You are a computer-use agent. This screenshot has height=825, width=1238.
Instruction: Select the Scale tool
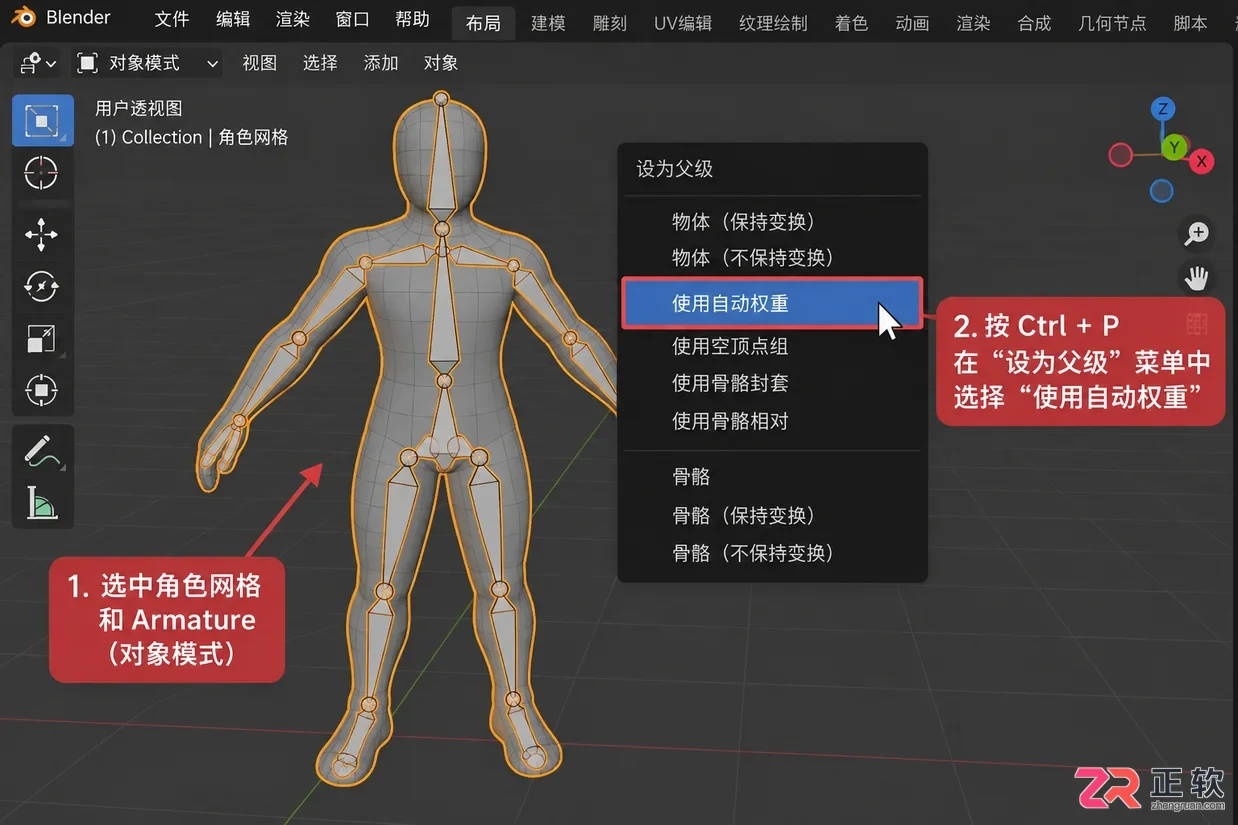point(42,338)
